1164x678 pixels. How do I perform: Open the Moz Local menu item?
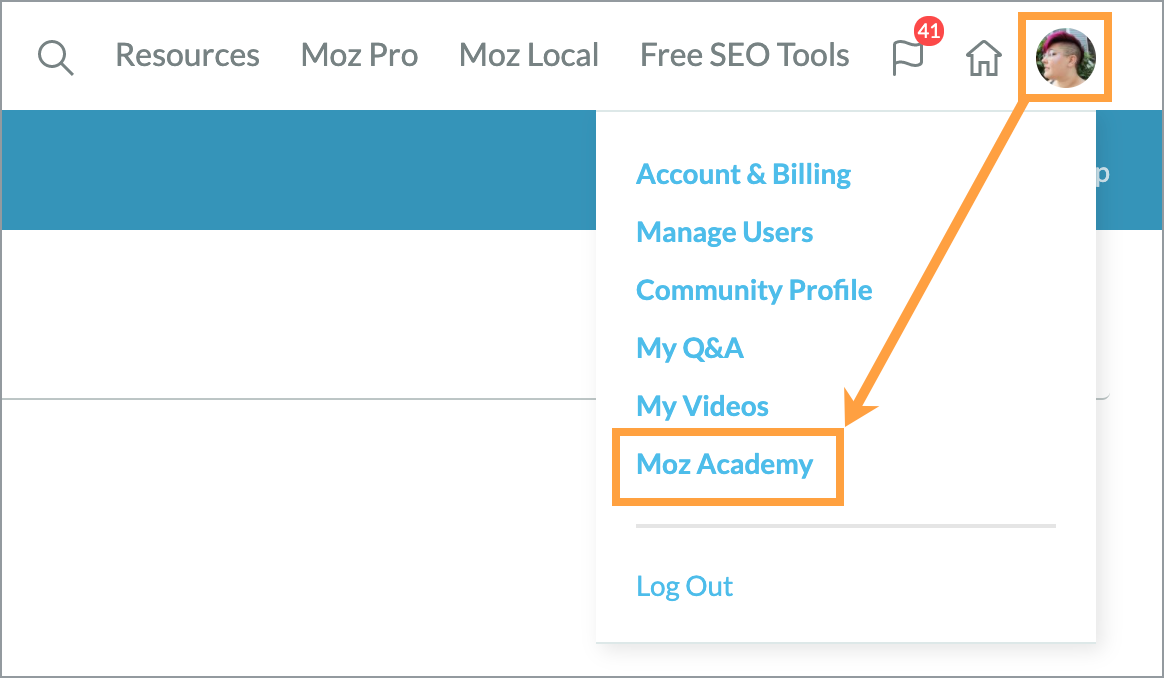[x=529, y=56]
